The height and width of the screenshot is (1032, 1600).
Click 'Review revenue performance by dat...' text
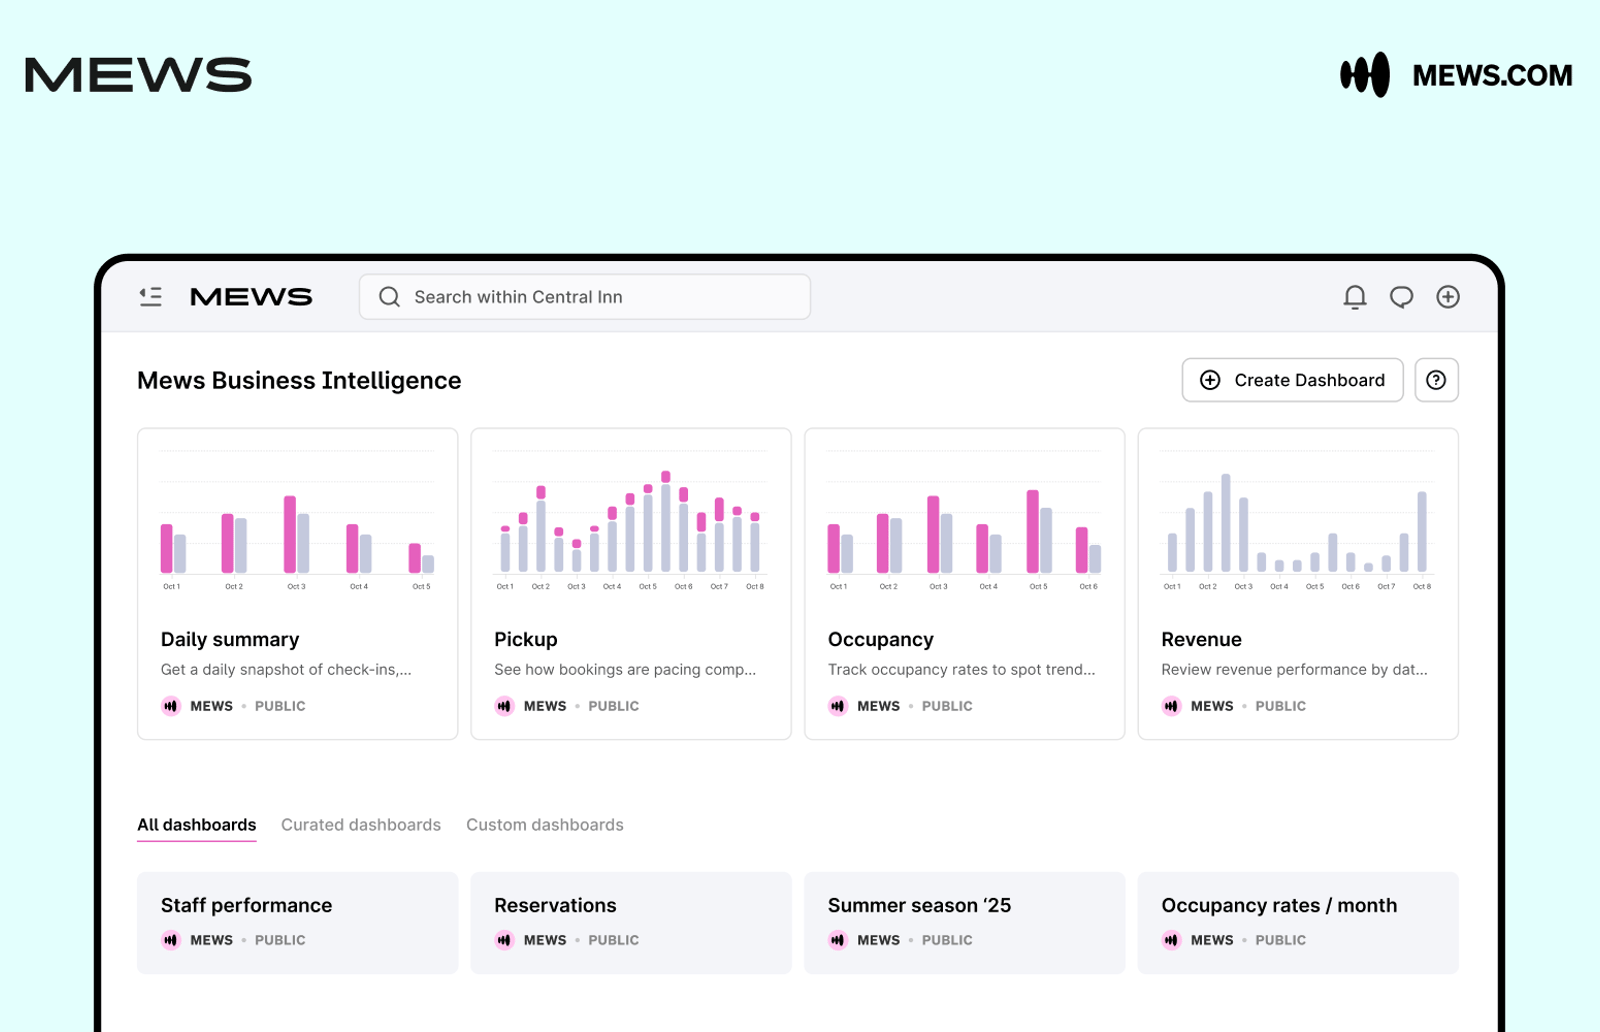pyautogui.click(x=1294, y=670)
